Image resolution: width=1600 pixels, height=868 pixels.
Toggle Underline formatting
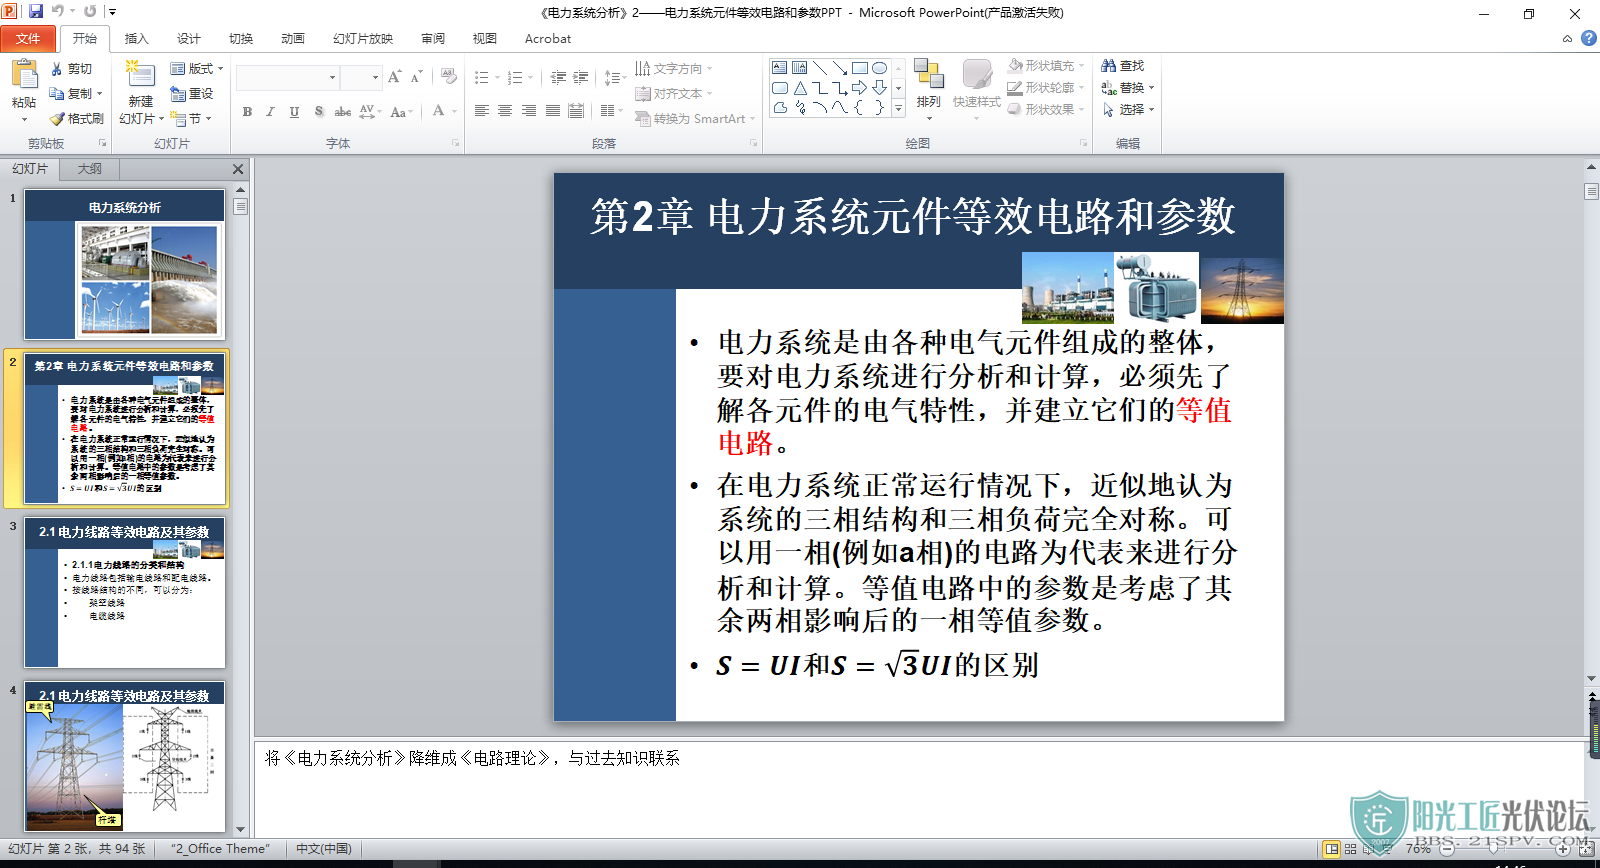(294, 112)
